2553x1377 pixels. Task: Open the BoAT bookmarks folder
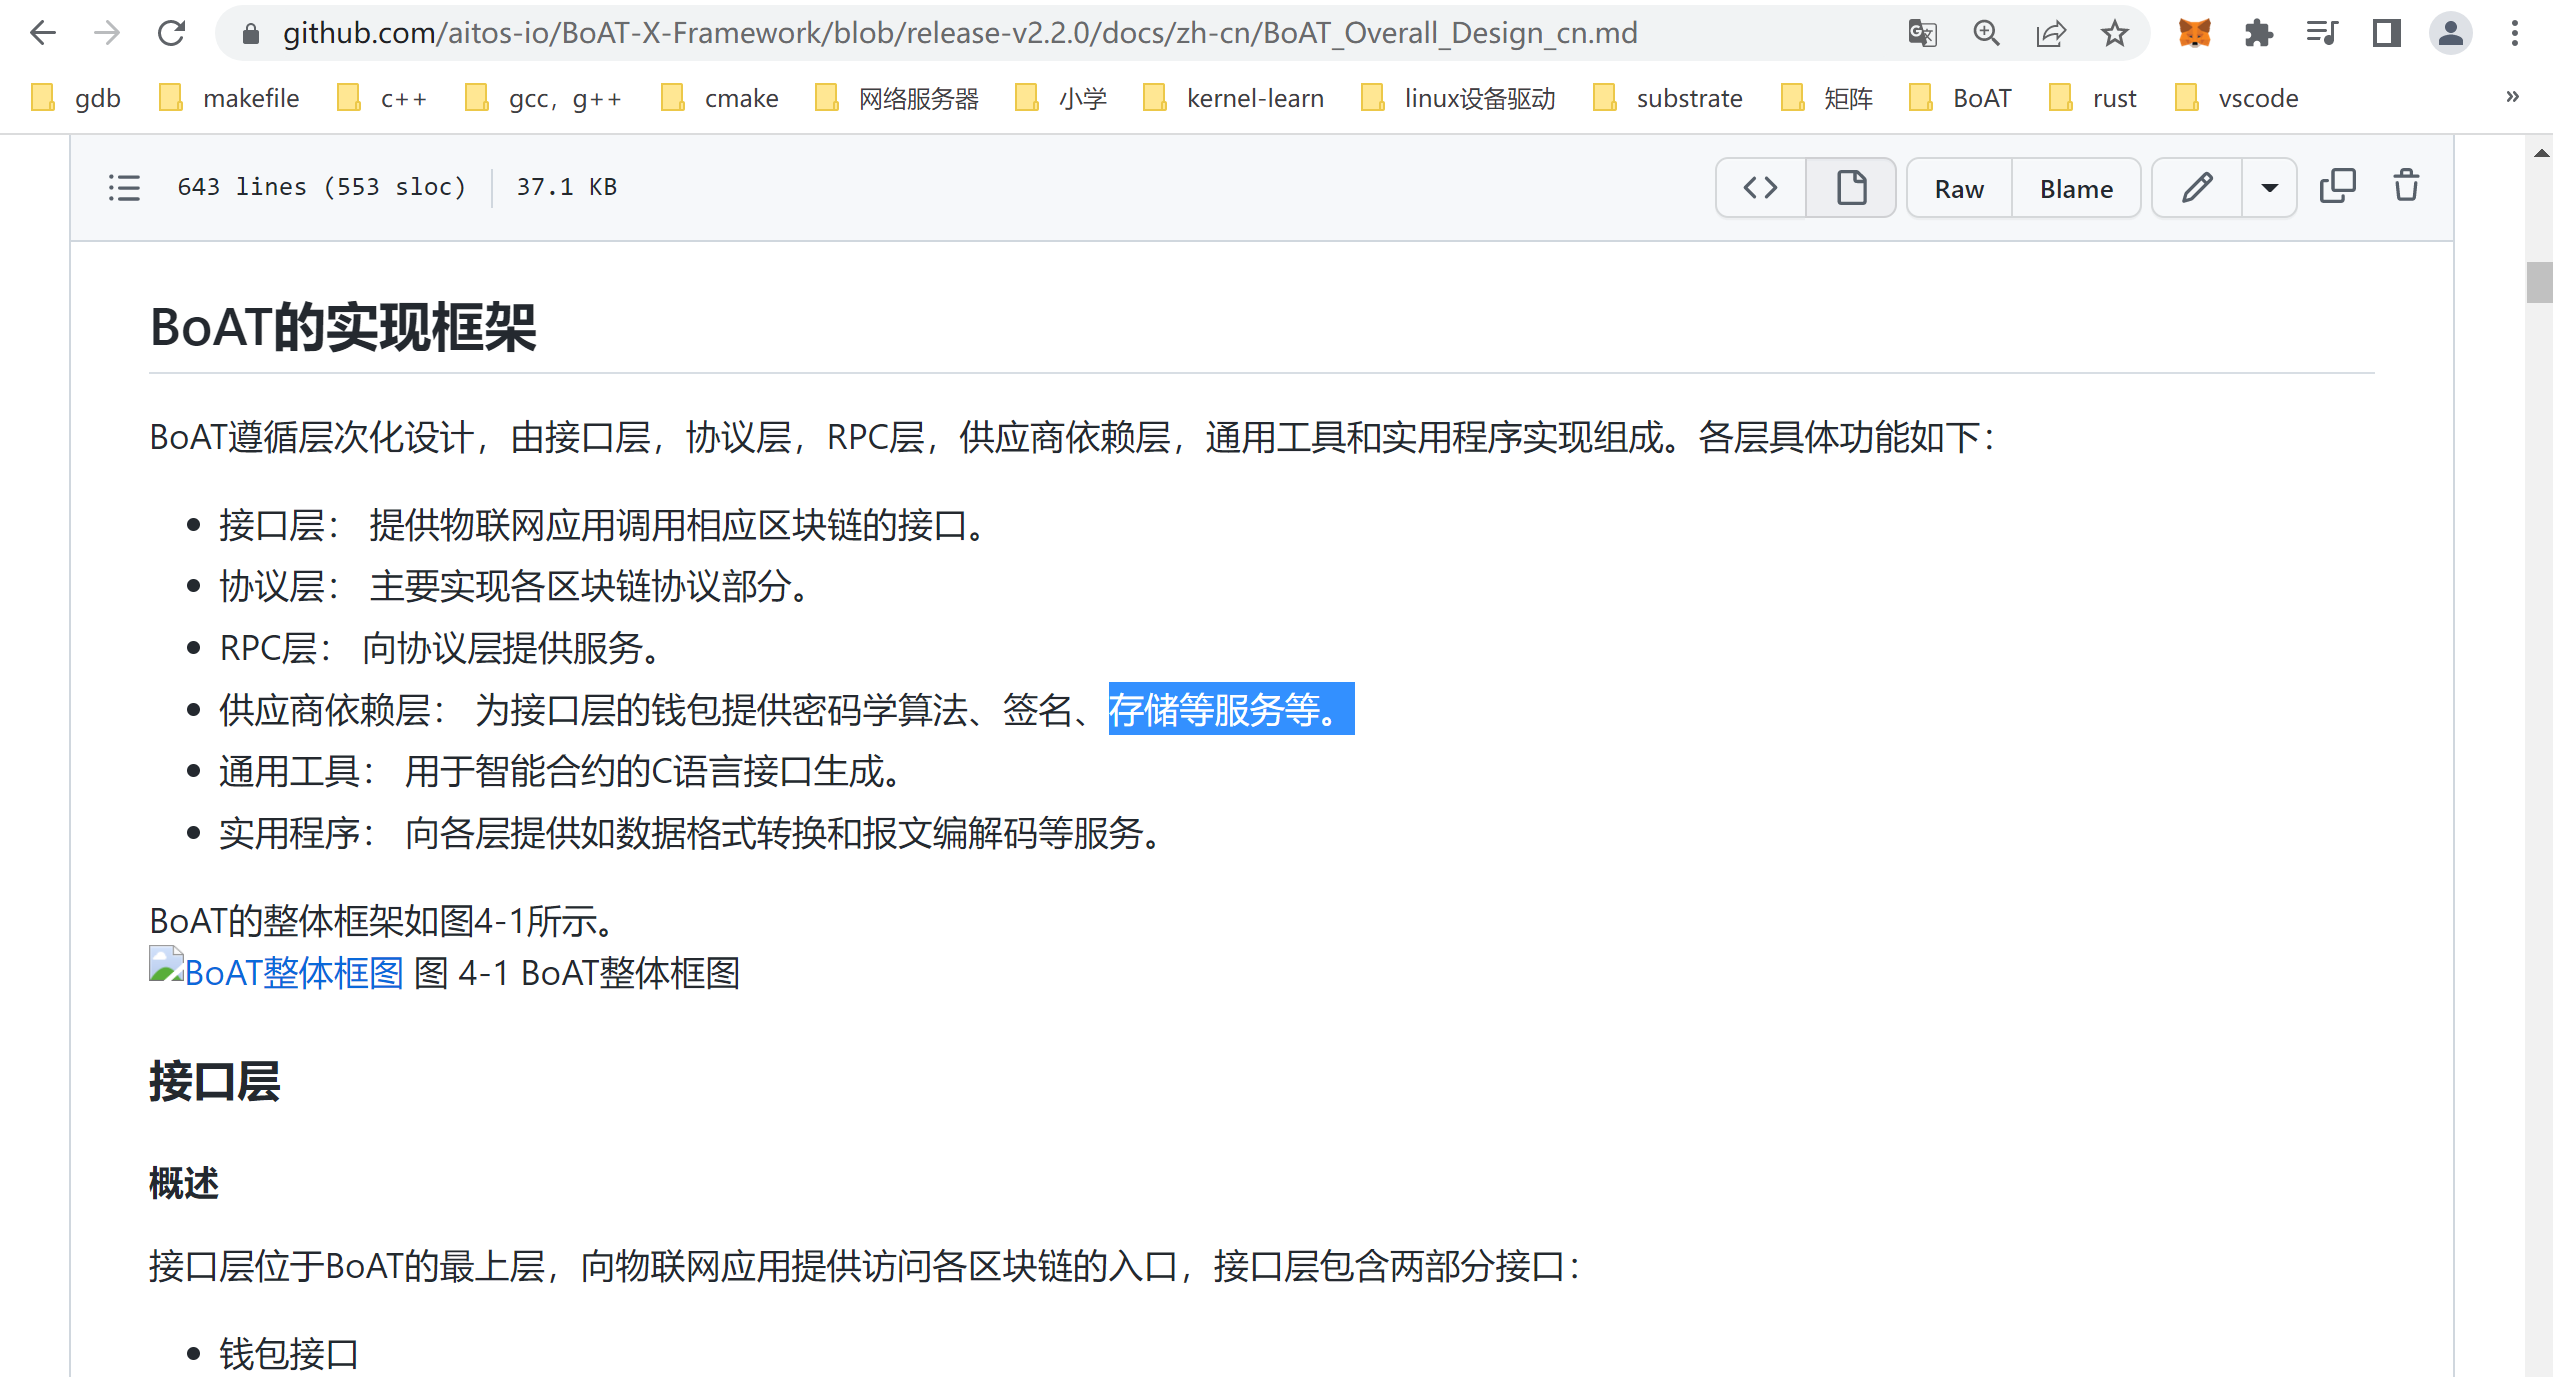pos(1981,97)
